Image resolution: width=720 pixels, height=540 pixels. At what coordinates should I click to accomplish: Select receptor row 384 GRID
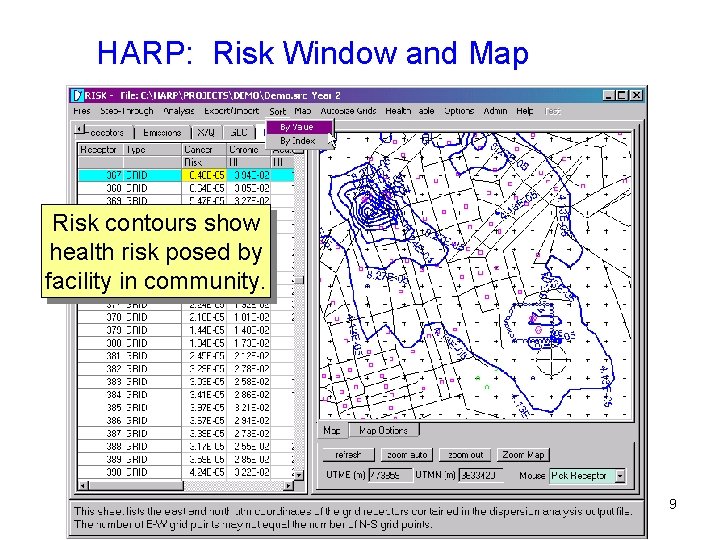(x=186, y=394)
